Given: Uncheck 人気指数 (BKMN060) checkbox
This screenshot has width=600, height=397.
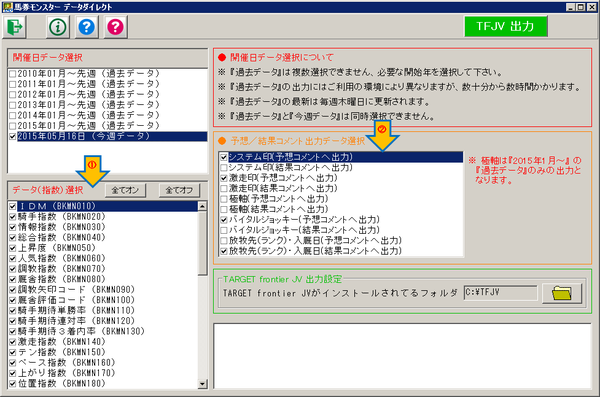Looking at the screenshot, I should [13, 258].
